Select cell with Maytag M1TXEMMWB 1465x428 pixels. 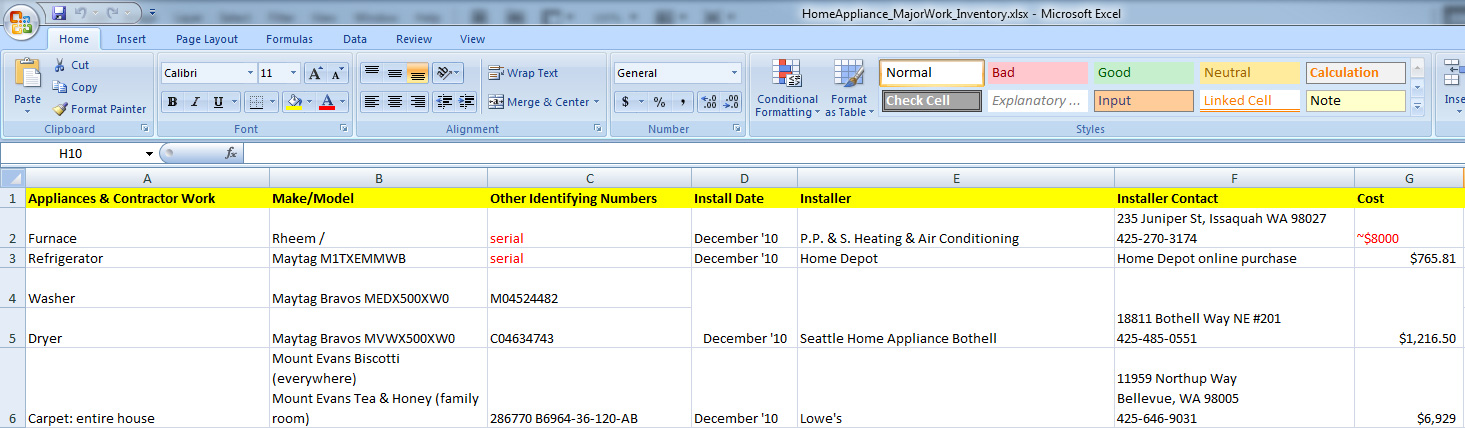tap(378, 258)
